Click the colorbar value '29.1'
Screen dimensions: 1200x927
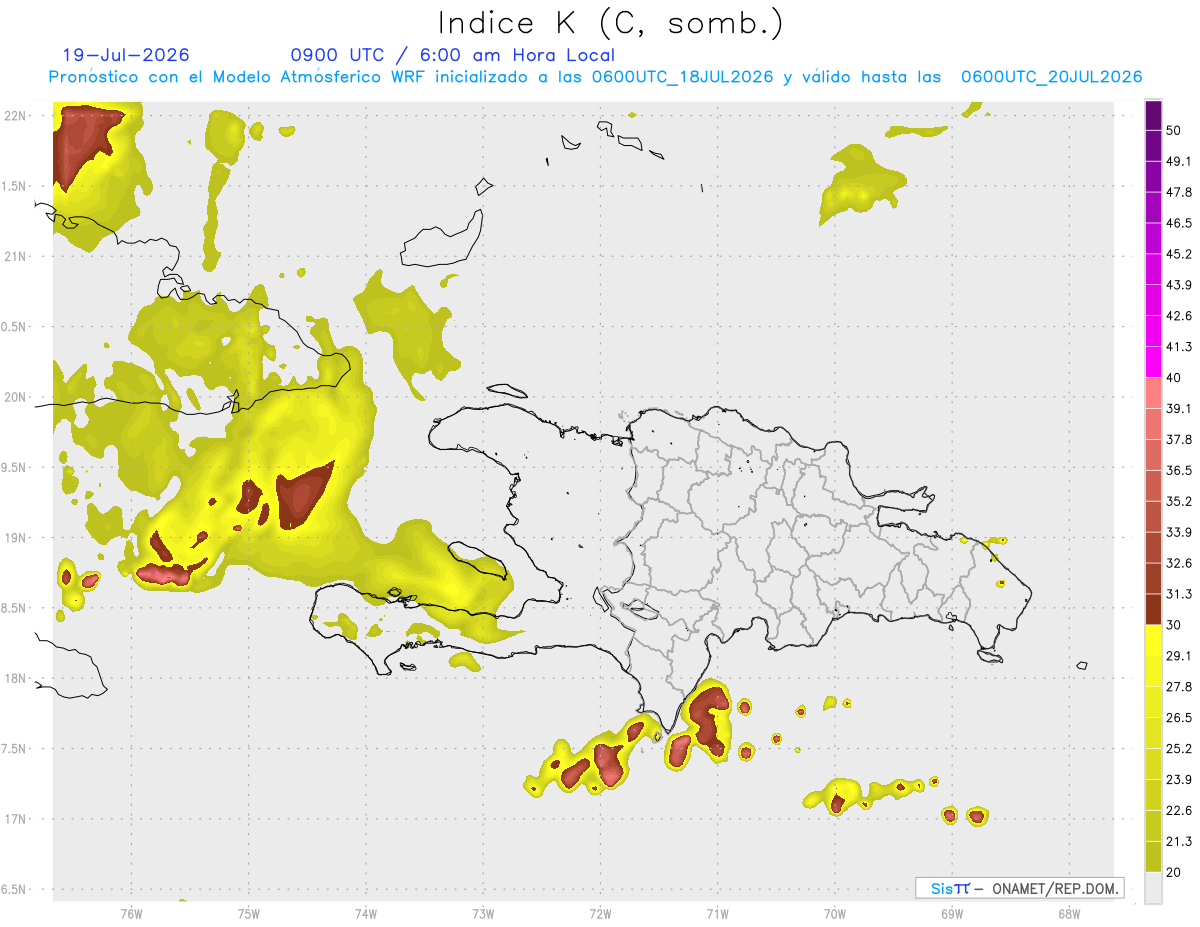[1180, 656]
